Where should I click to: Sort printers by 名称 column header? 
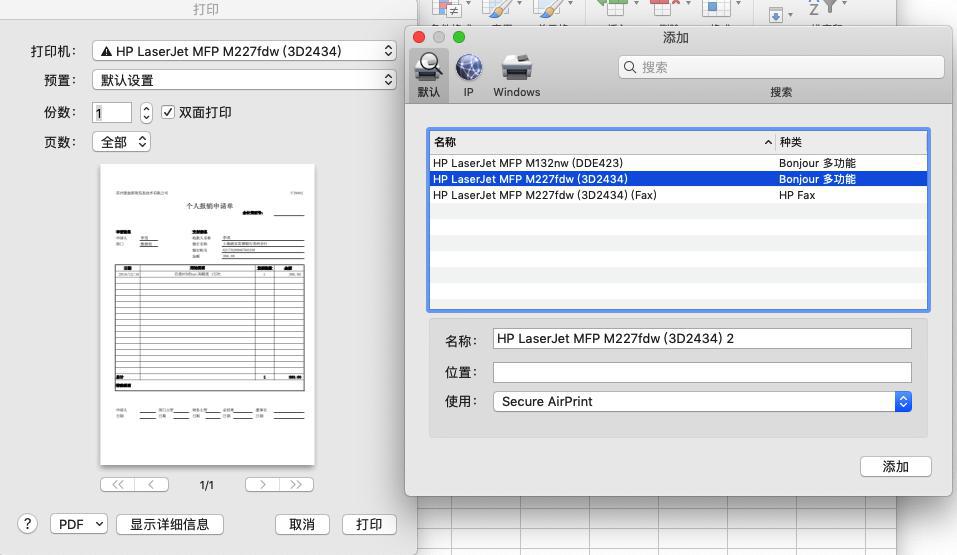(602, 142)
